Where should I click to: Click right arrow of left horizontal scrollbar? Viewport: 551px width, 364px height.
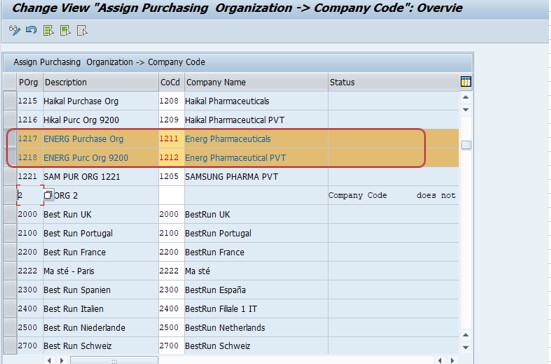tap(61, 360)
